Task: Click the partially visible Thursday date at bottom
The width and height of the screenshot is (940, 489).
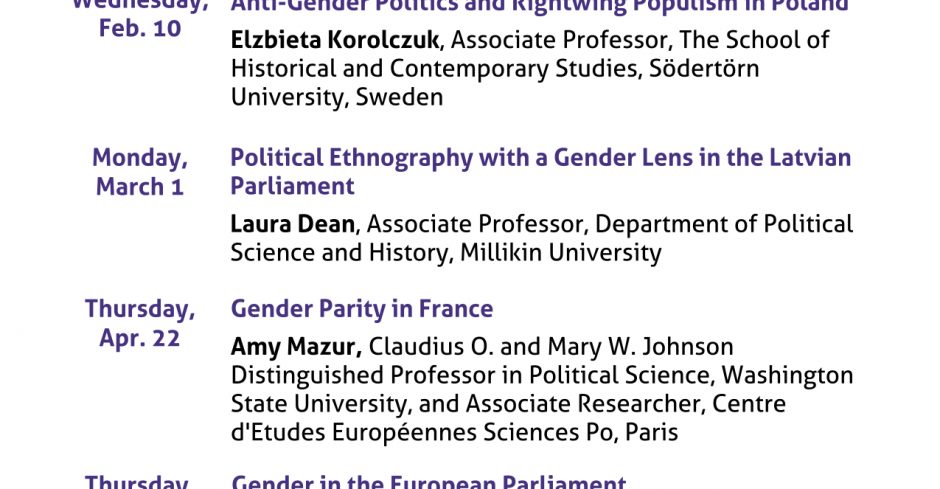Action: tap(137, 481)
